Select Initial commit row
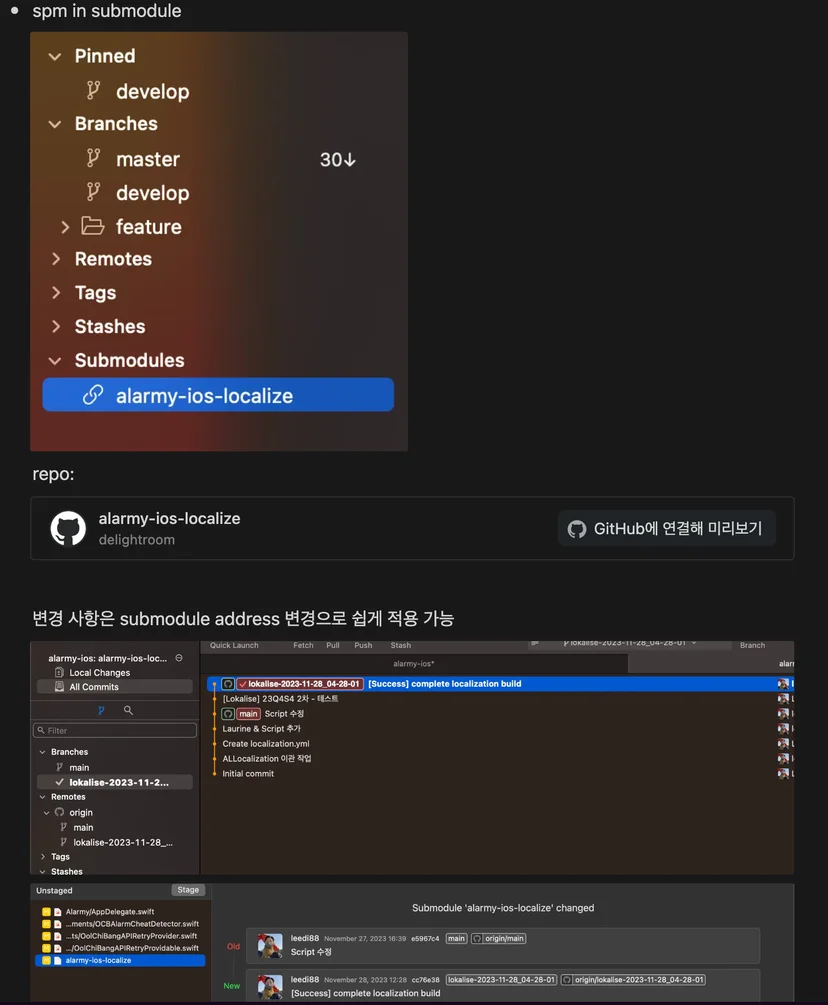The height and width of the screenshot is (1005, 828). [248, 774]
